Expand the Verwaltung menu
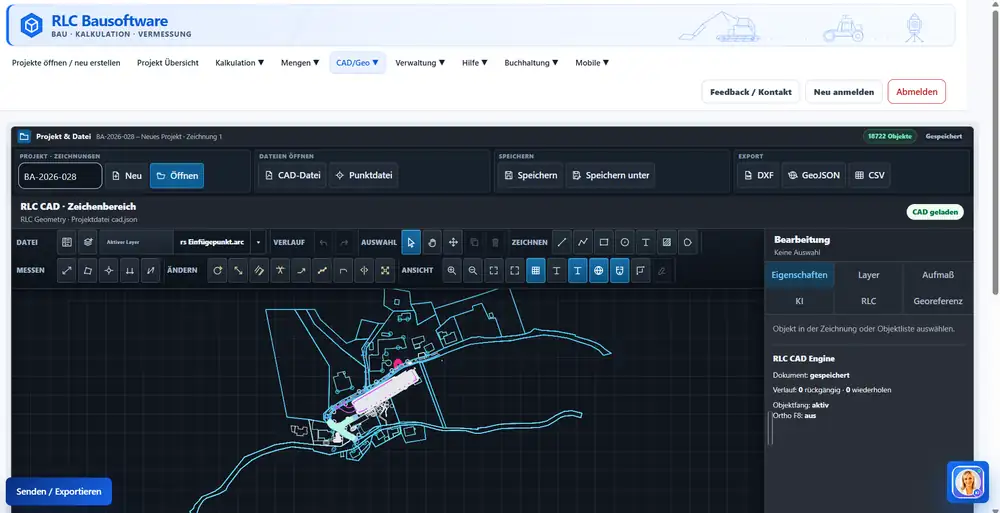 [420, 63]
